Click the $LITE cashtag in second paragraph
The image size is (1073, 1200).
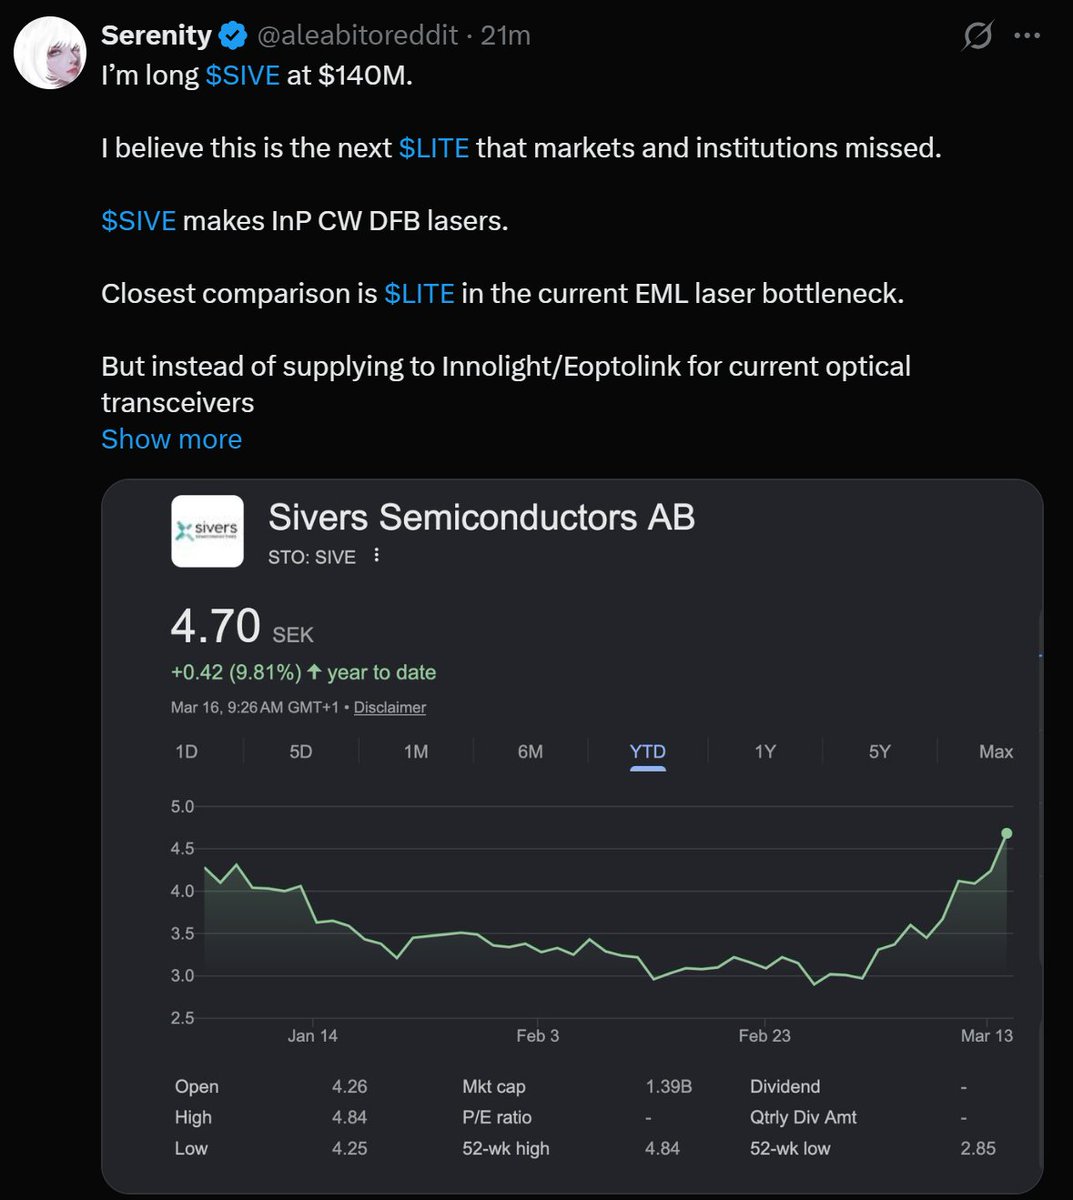tap(434, 148)
